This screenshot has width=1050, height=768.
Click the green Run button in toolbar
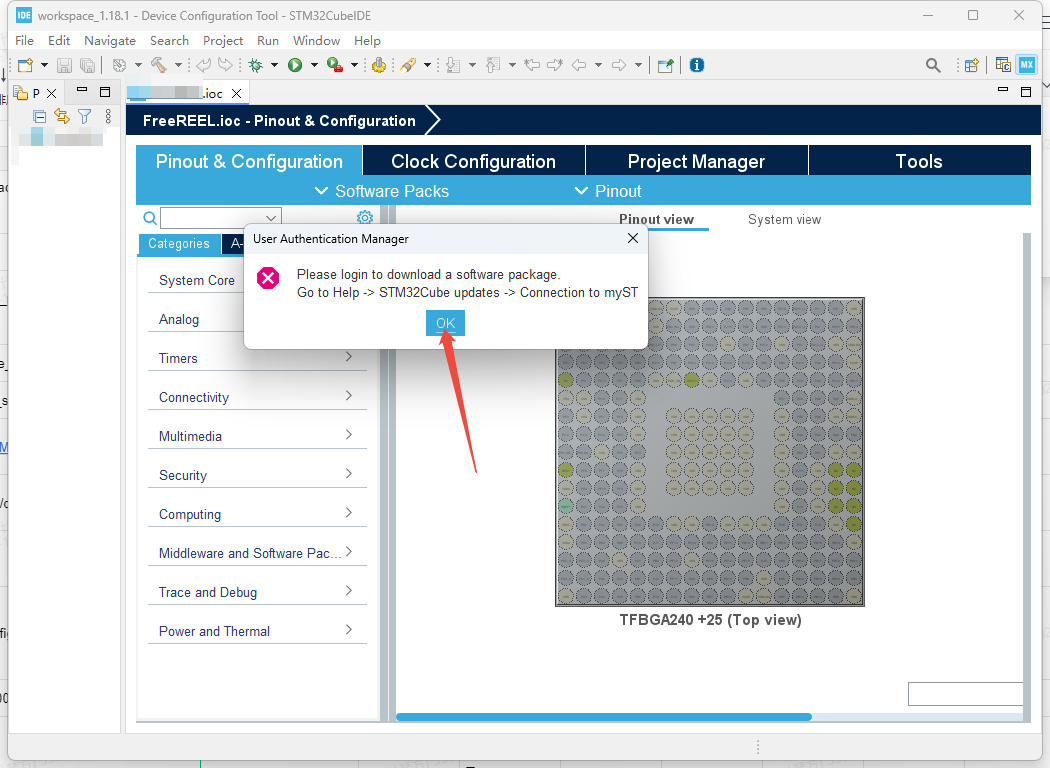[x=295, y=65]
